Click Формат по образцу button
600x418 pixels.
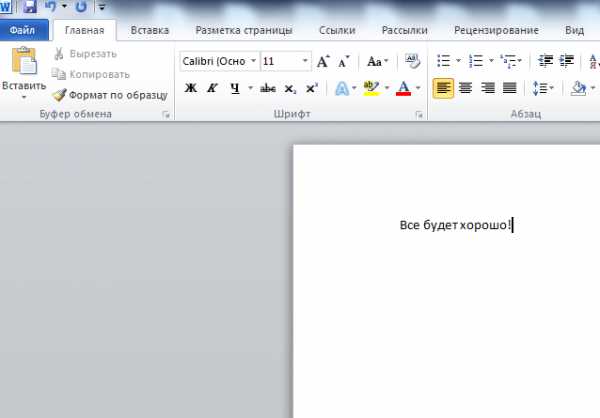[x=110, y=95]
